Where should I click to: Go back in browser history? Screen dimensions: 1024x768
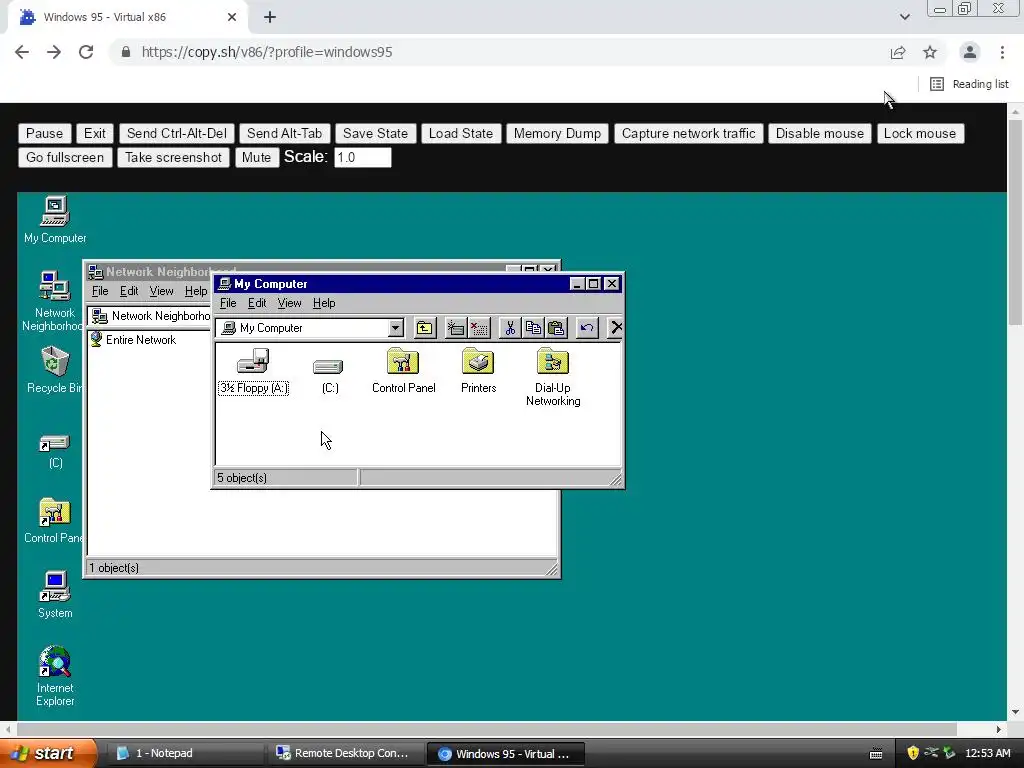pyautogui.click(x=22, y=52)
